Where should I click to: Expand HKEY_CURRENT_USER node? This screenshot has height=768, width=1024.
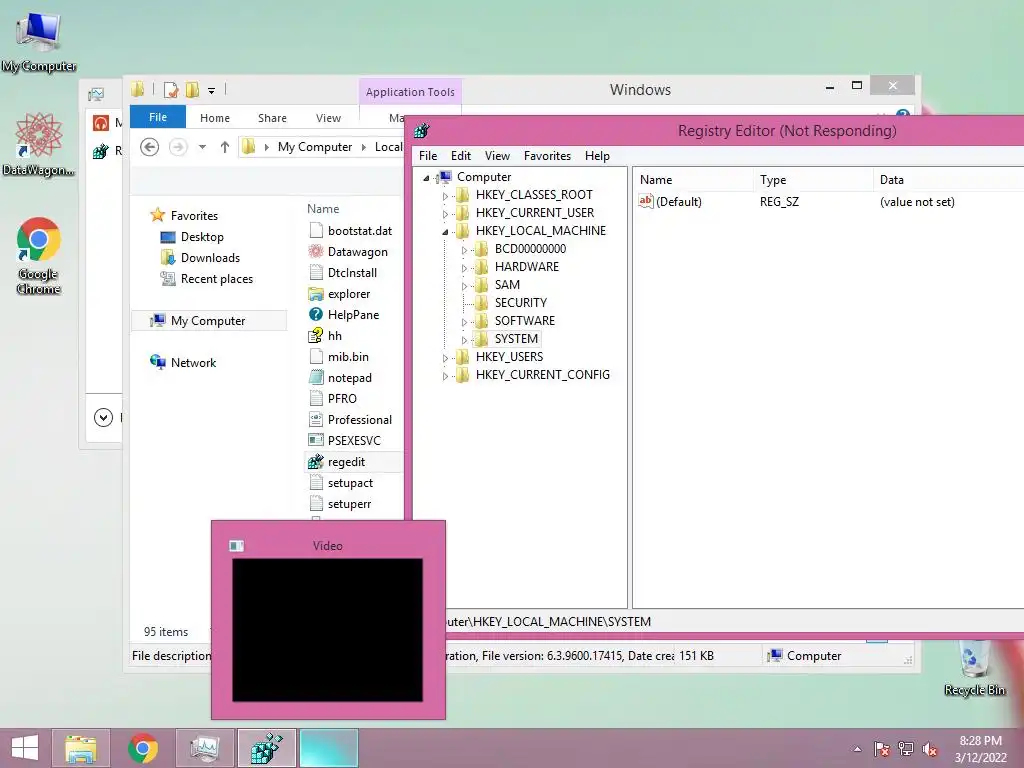point(445,214)
